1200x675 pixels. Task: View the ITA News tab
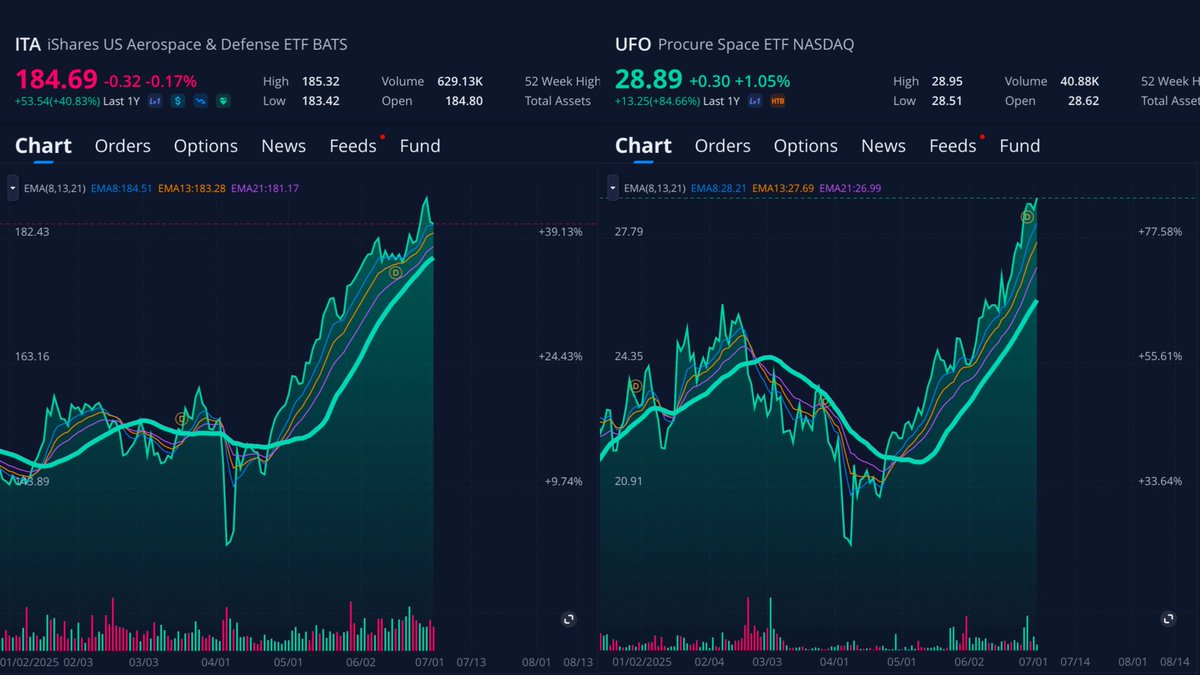pos(284,146)
